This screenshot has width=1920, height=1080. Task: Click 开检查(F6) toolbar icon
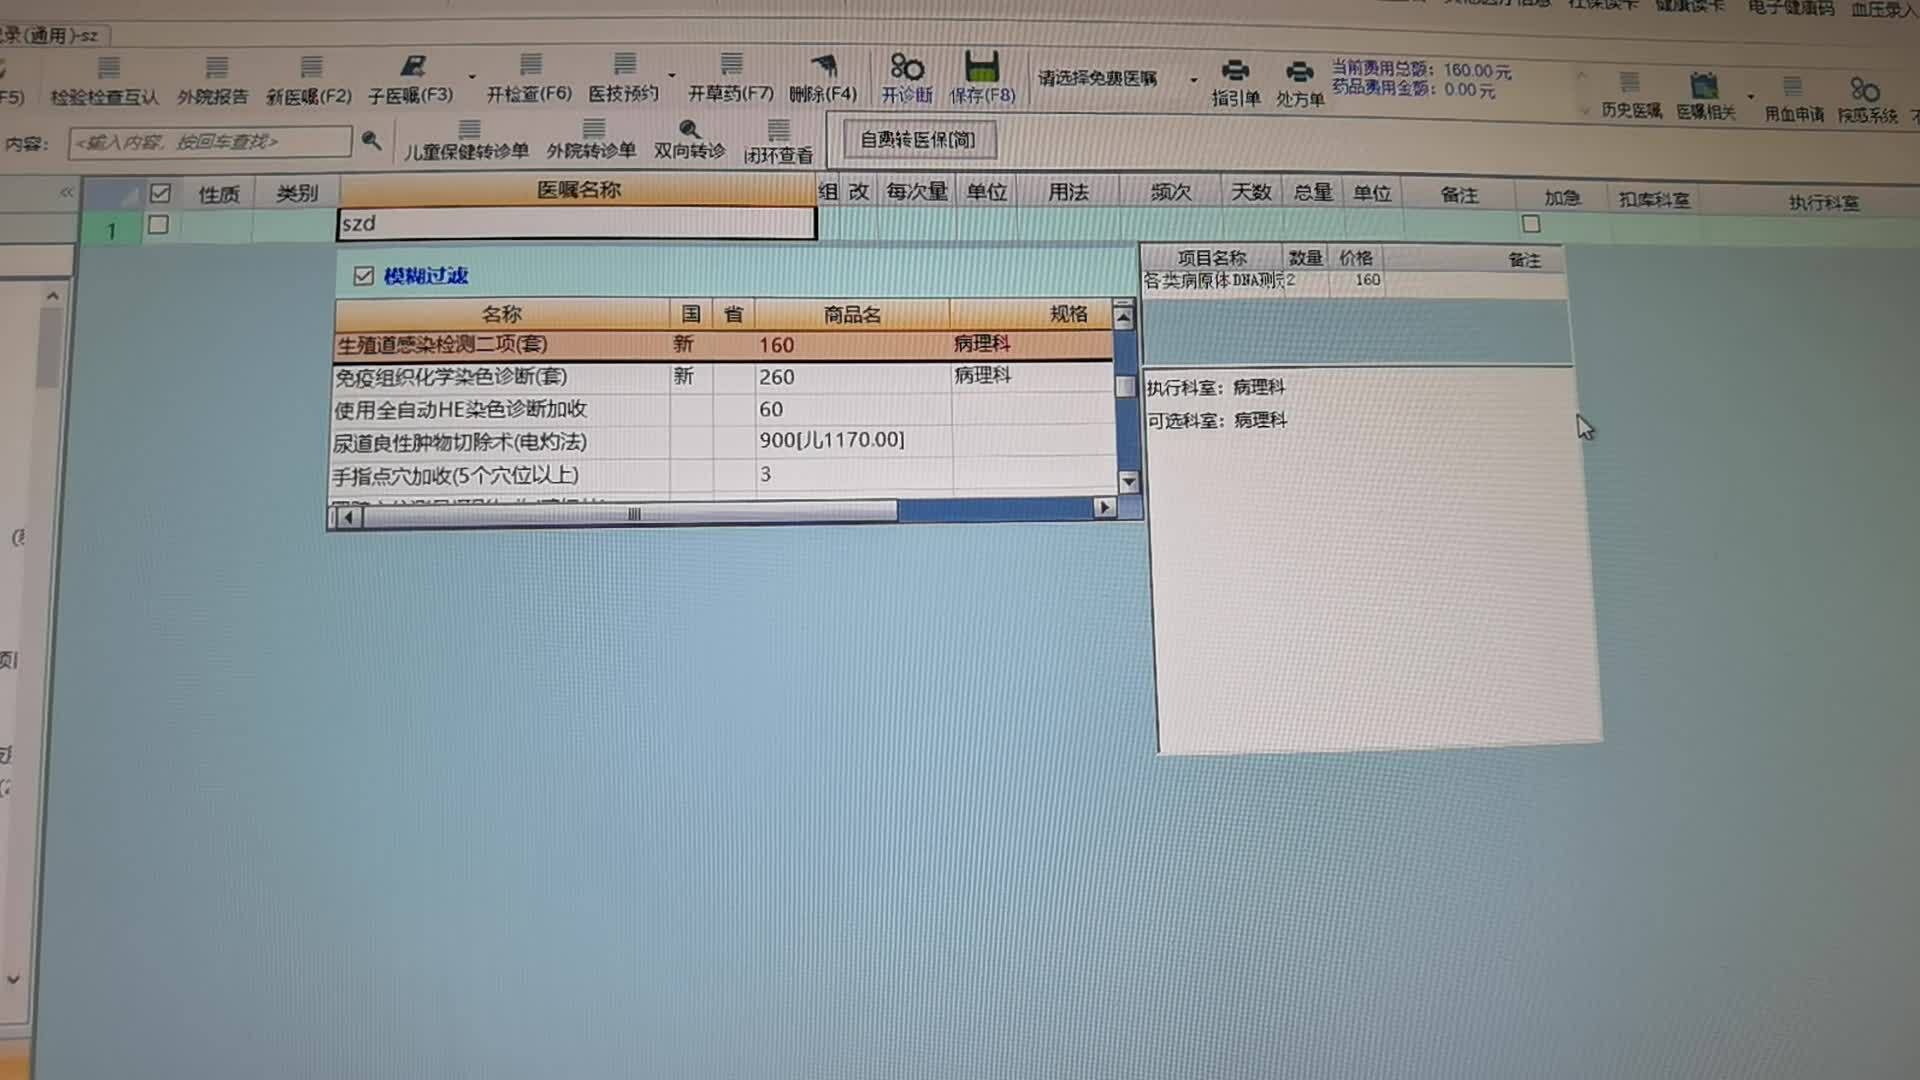(x=529, y=79)
